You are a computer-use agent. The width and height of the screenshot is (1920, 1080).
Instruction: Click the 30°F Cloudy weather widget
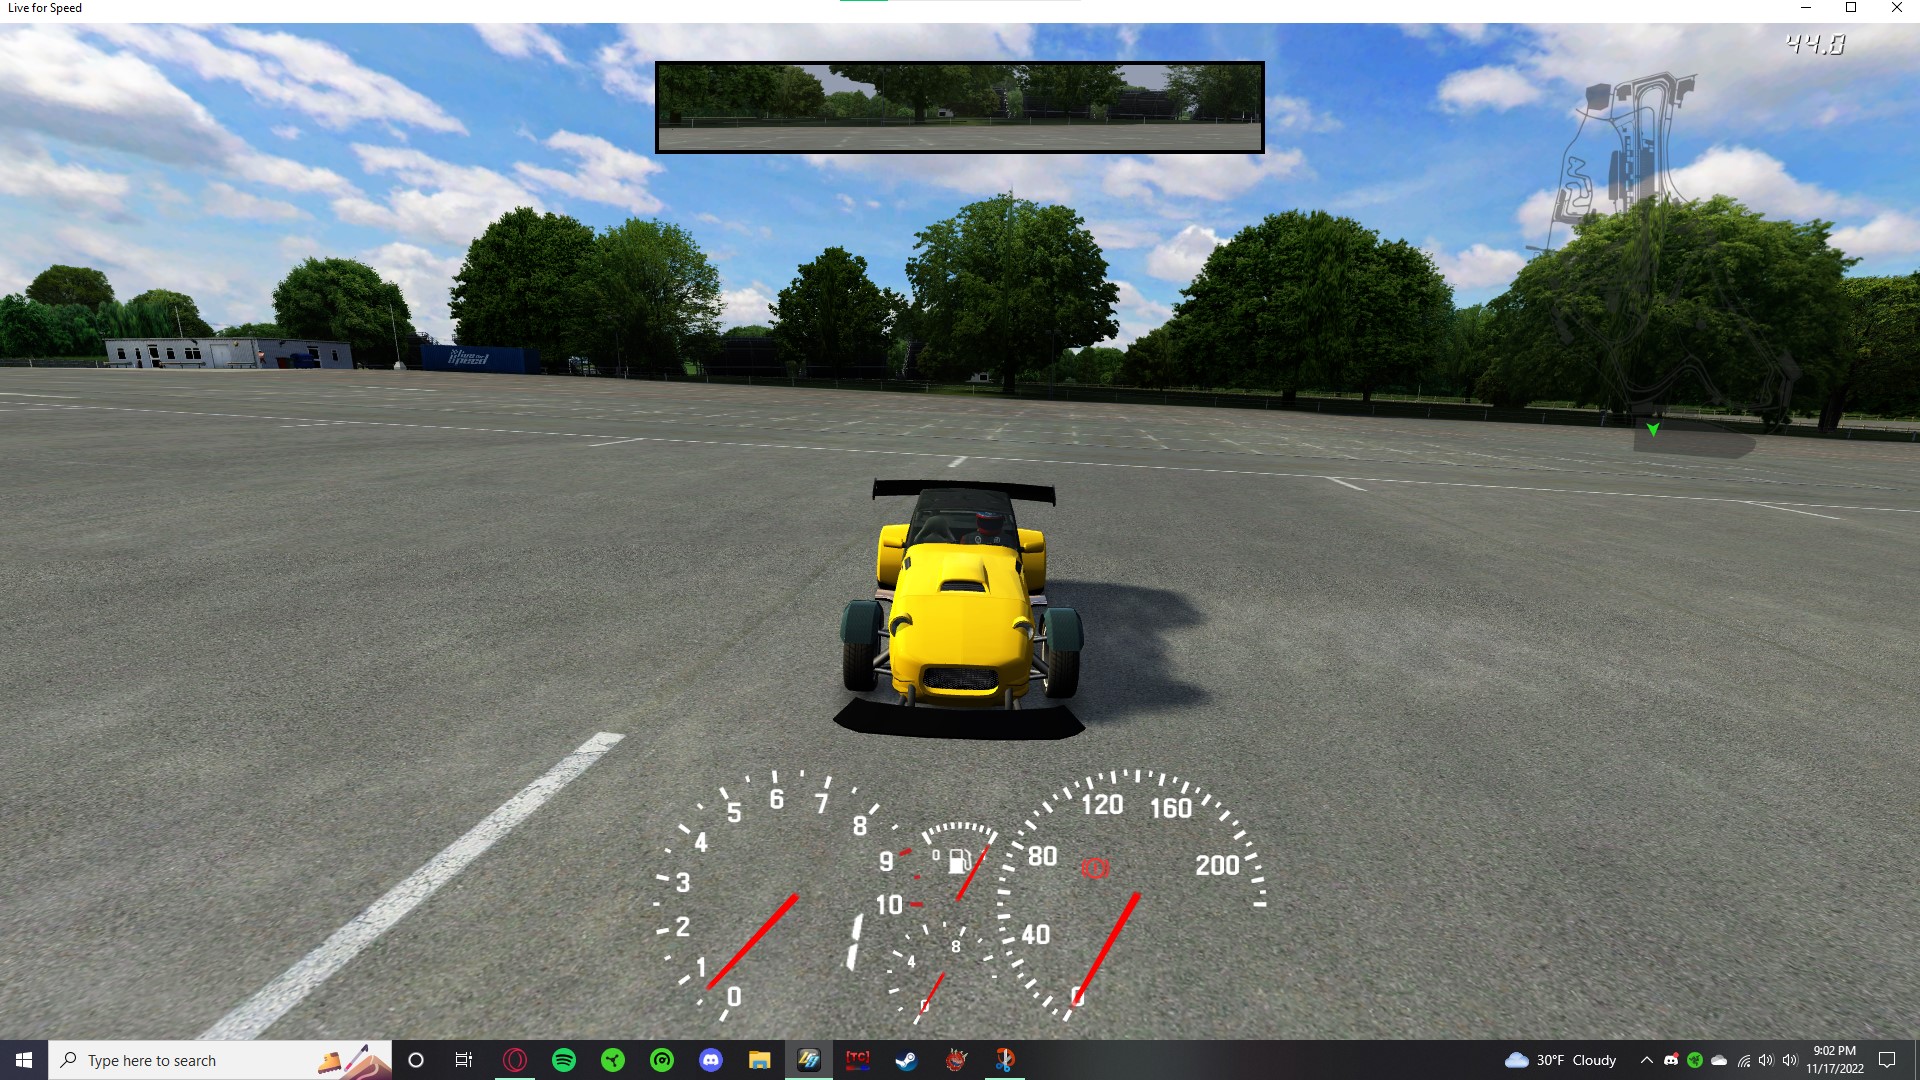point(1561,1060)
